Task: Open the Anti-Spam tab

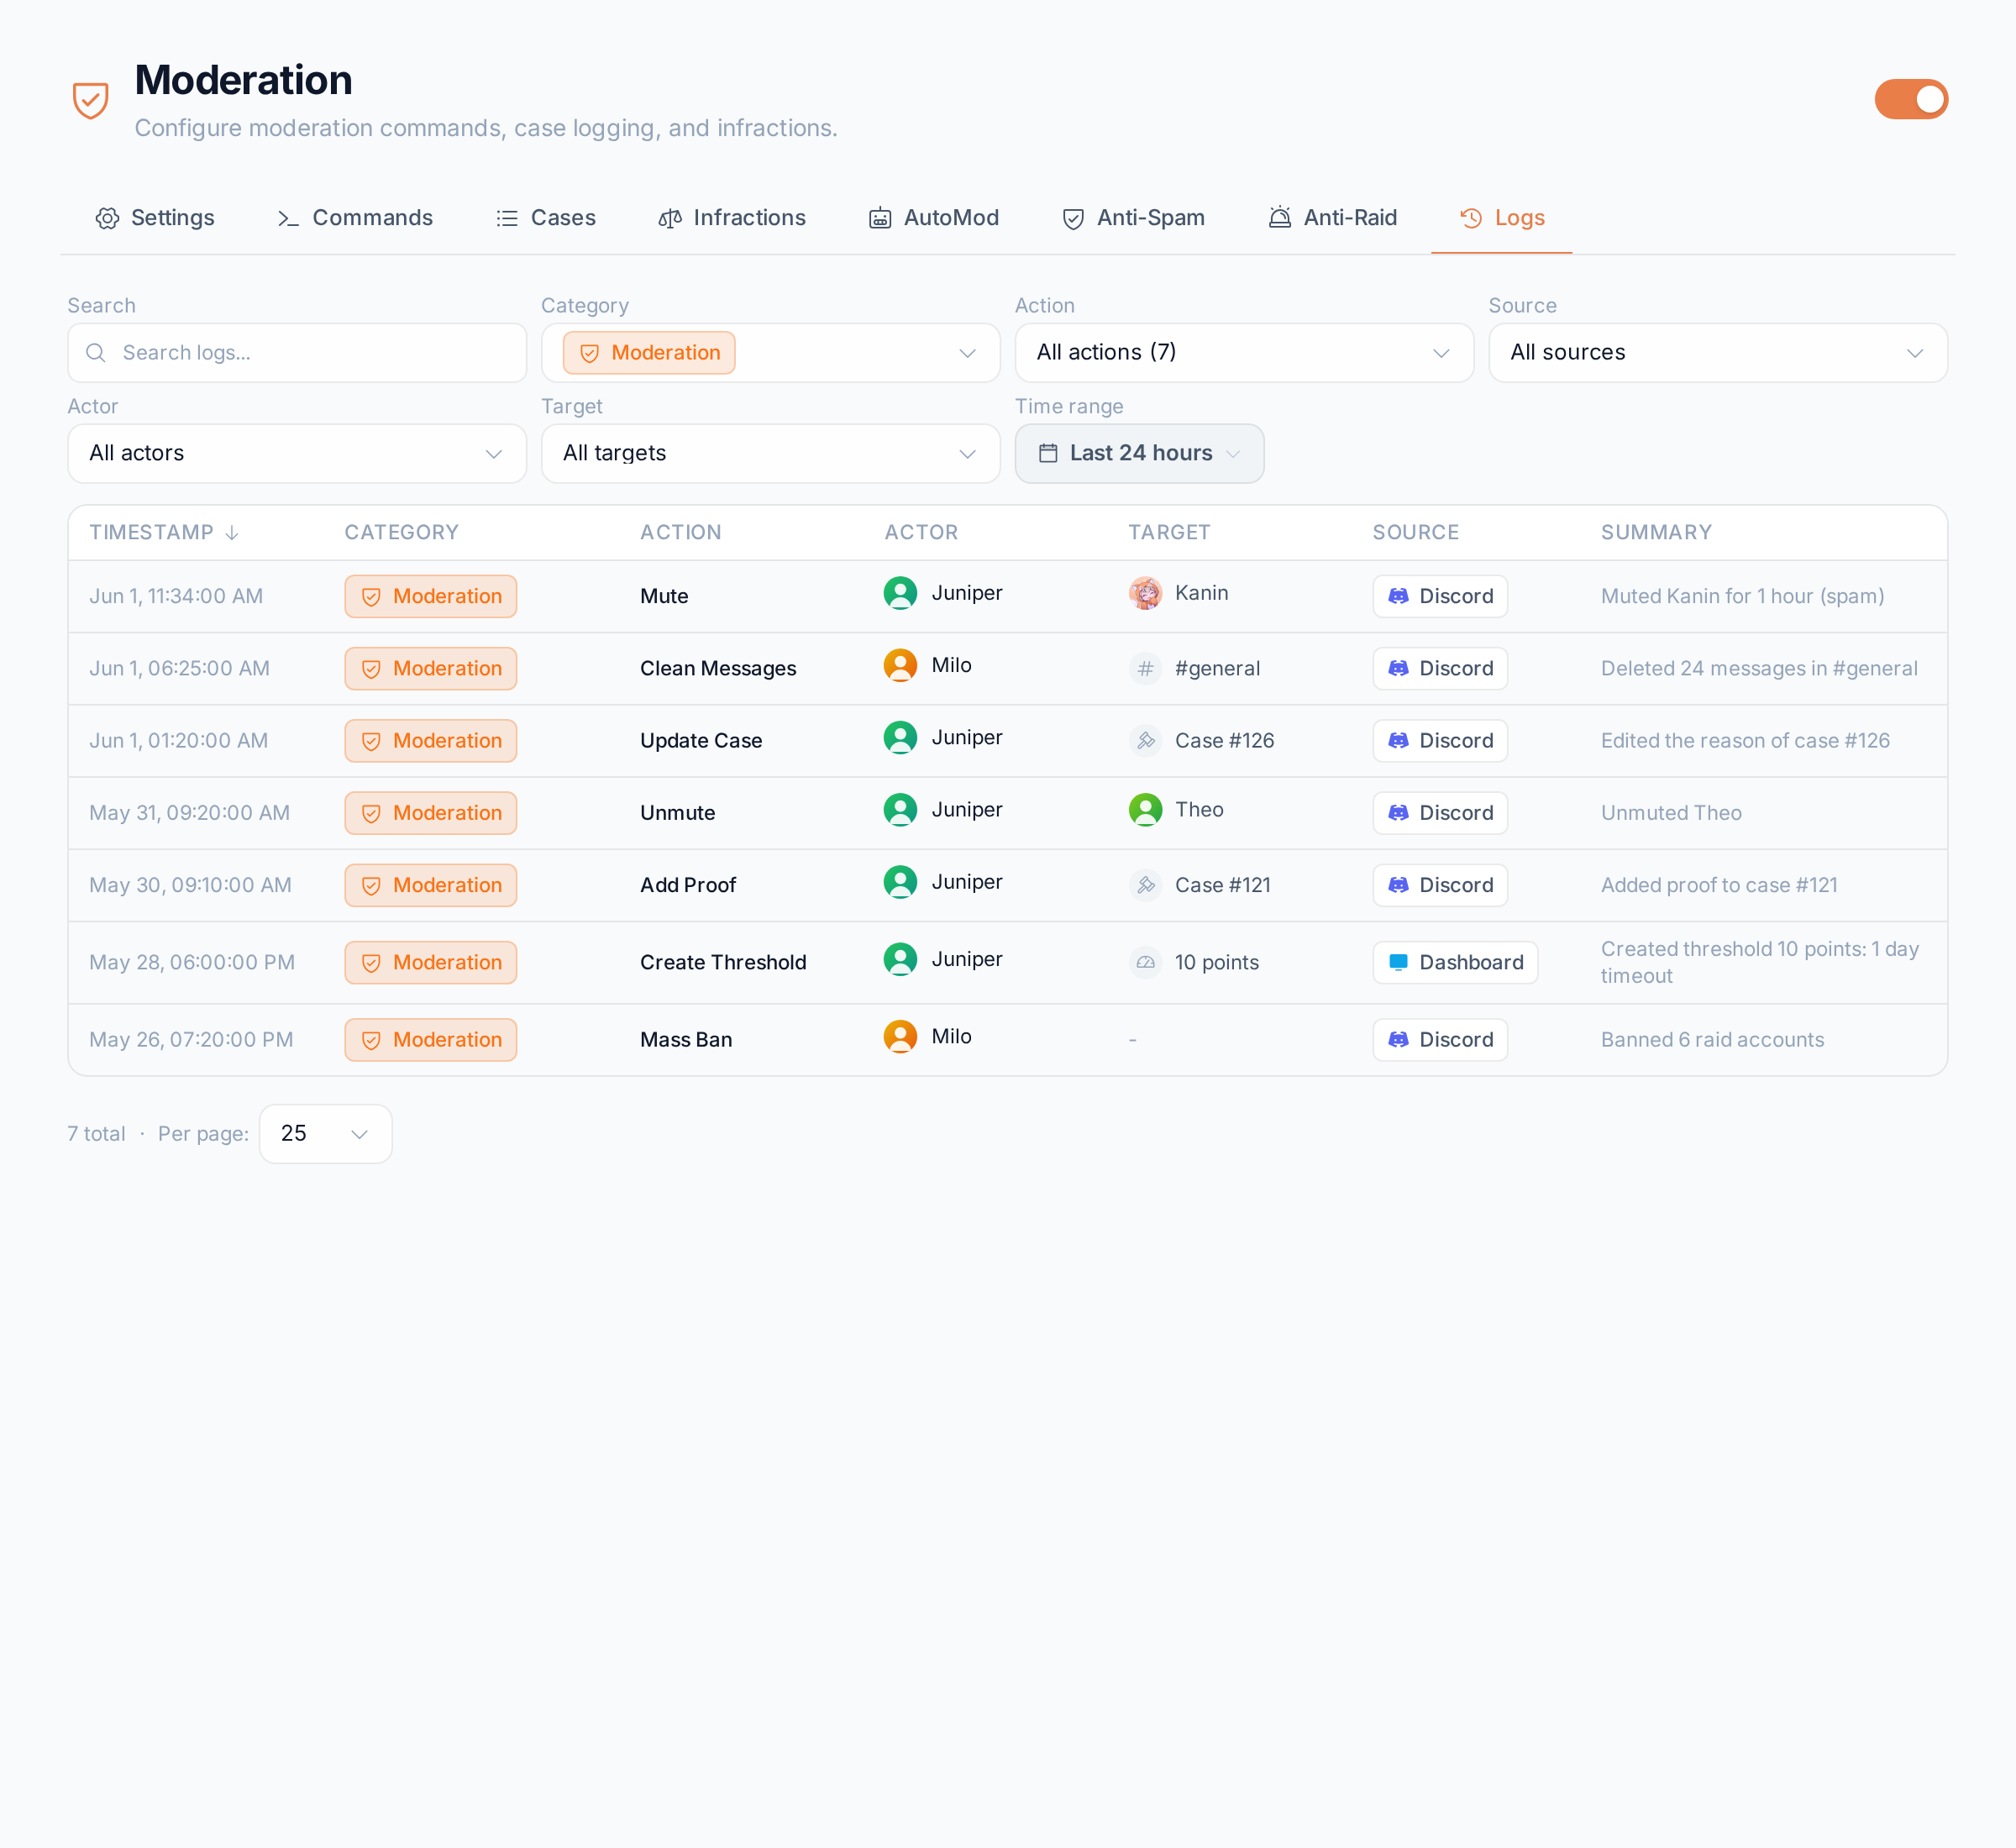Action: point(1133,218)
